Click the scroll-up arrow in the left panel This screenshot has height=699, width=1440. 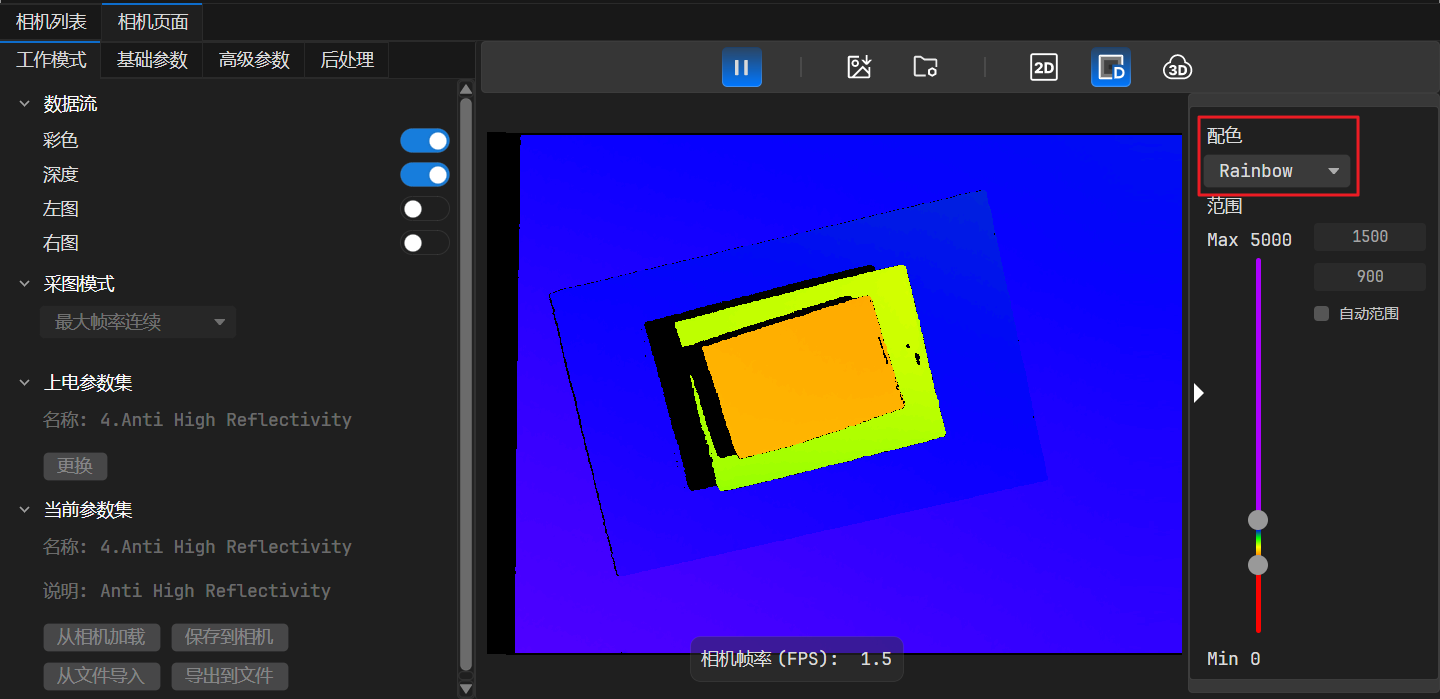tap(465, 88)
